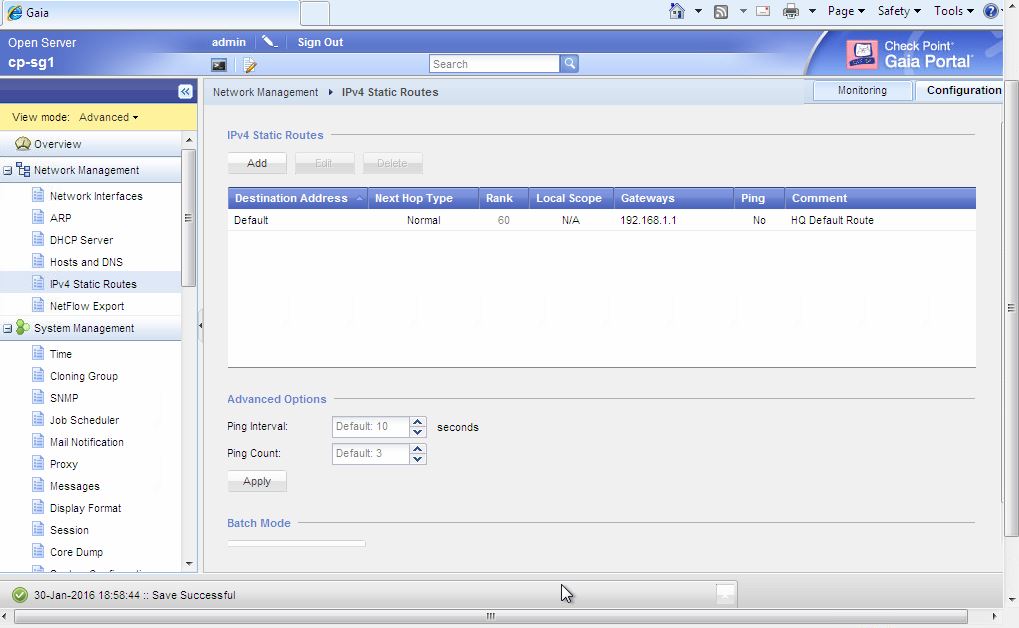Collapse the System Management tree section

(7, 327)
